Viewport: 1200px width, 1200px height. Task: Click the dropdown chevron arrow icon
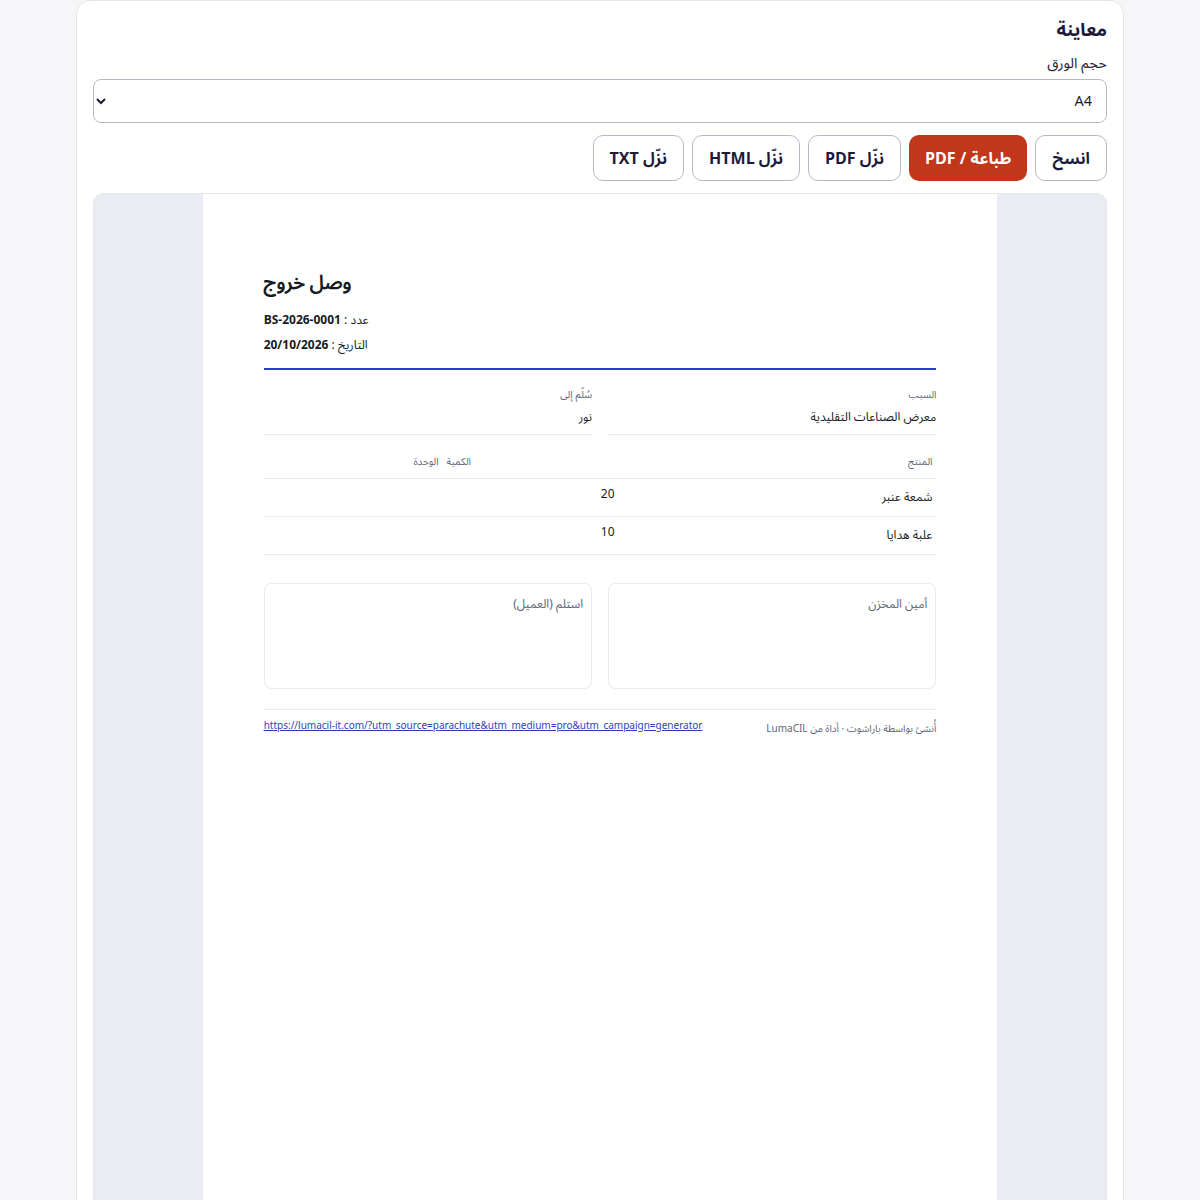[101, 101]
